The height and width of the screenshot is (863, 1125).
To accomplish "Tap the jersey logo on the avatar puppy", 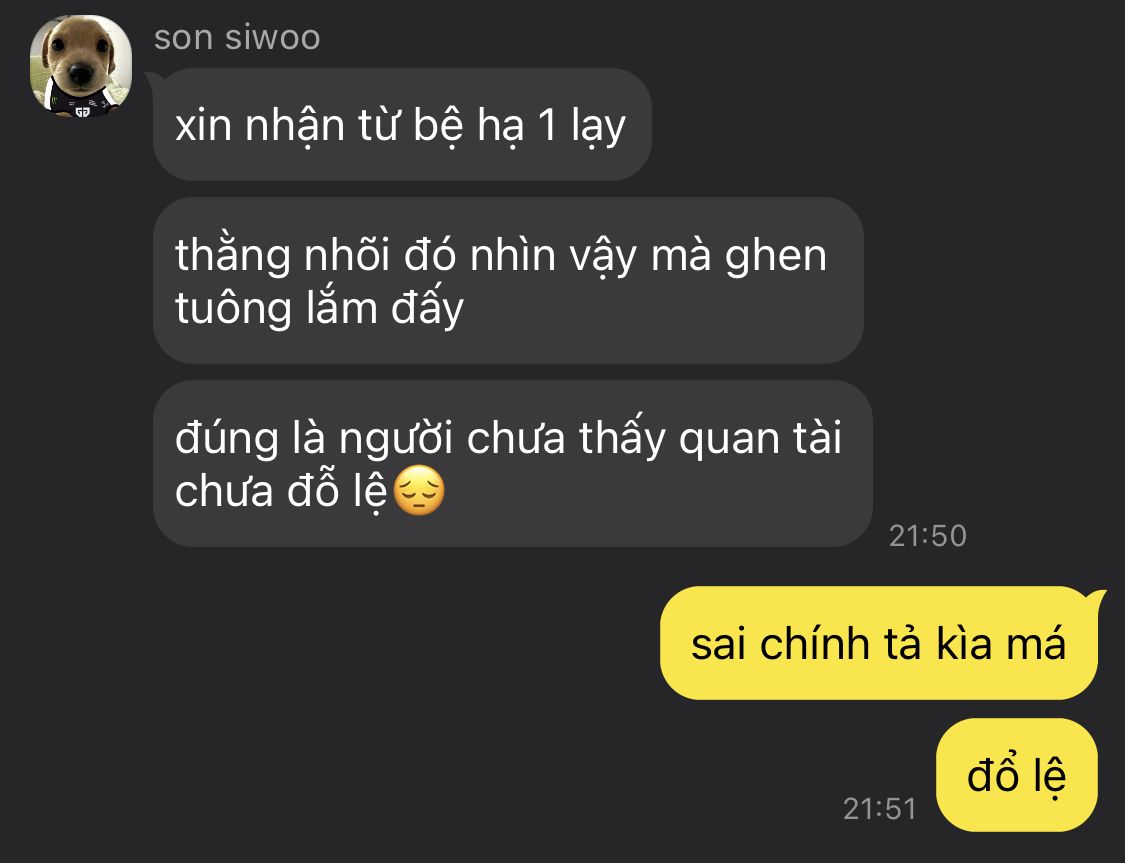I will [83, 110].
